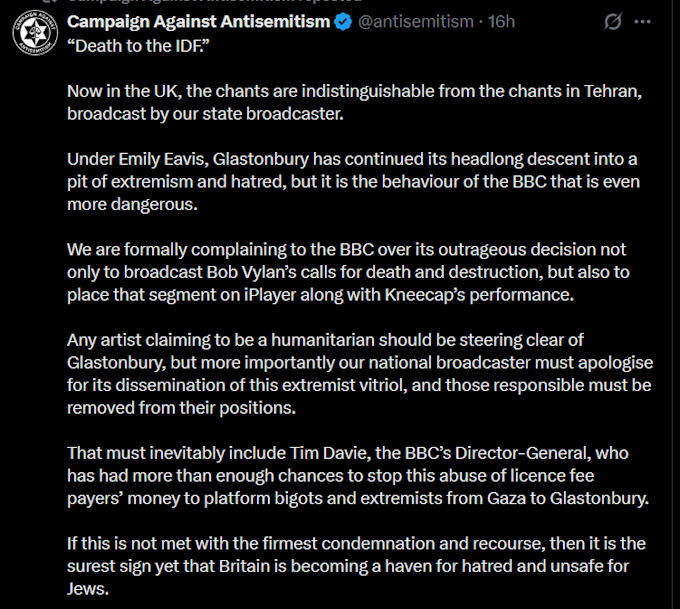680x609 pixels.
Task: Click the word "Tehran" in the second paragraph
Action: click(613, 92)
